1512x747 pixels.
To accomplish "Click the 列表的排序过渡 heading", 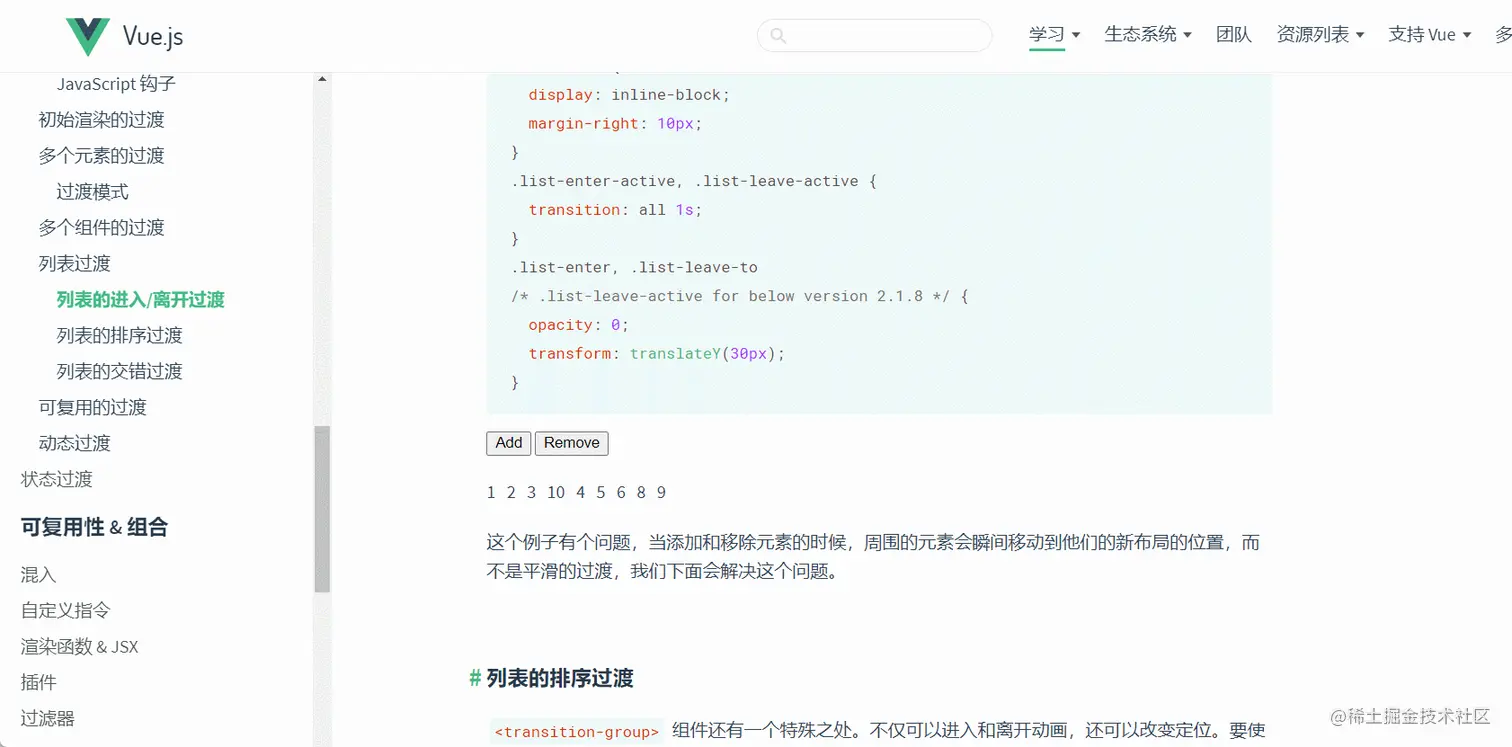I will click(560, 679).
